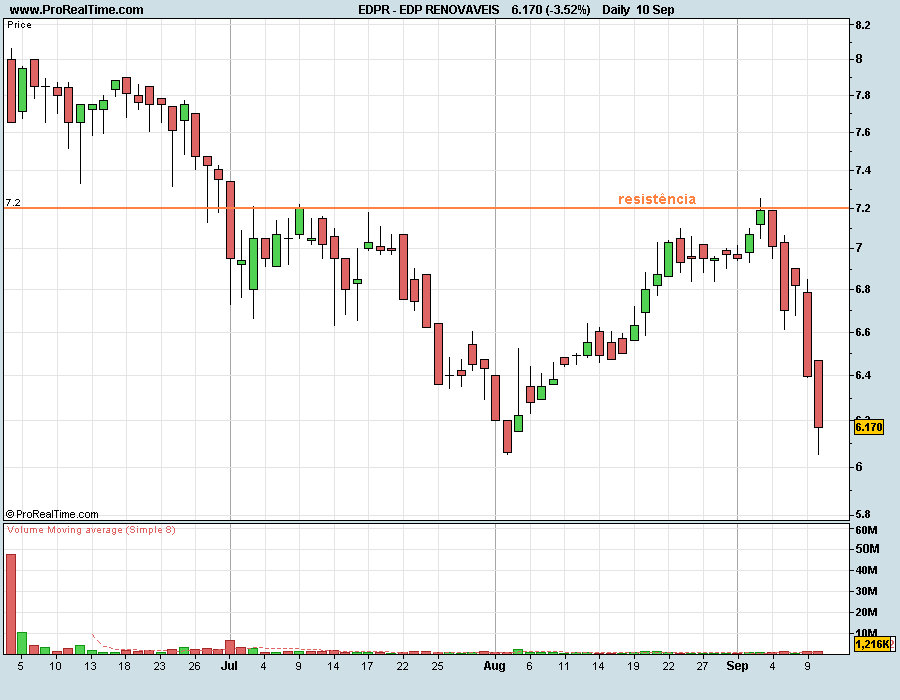Click the yellow 1,216K volume tag

click(x=872, y=644)
